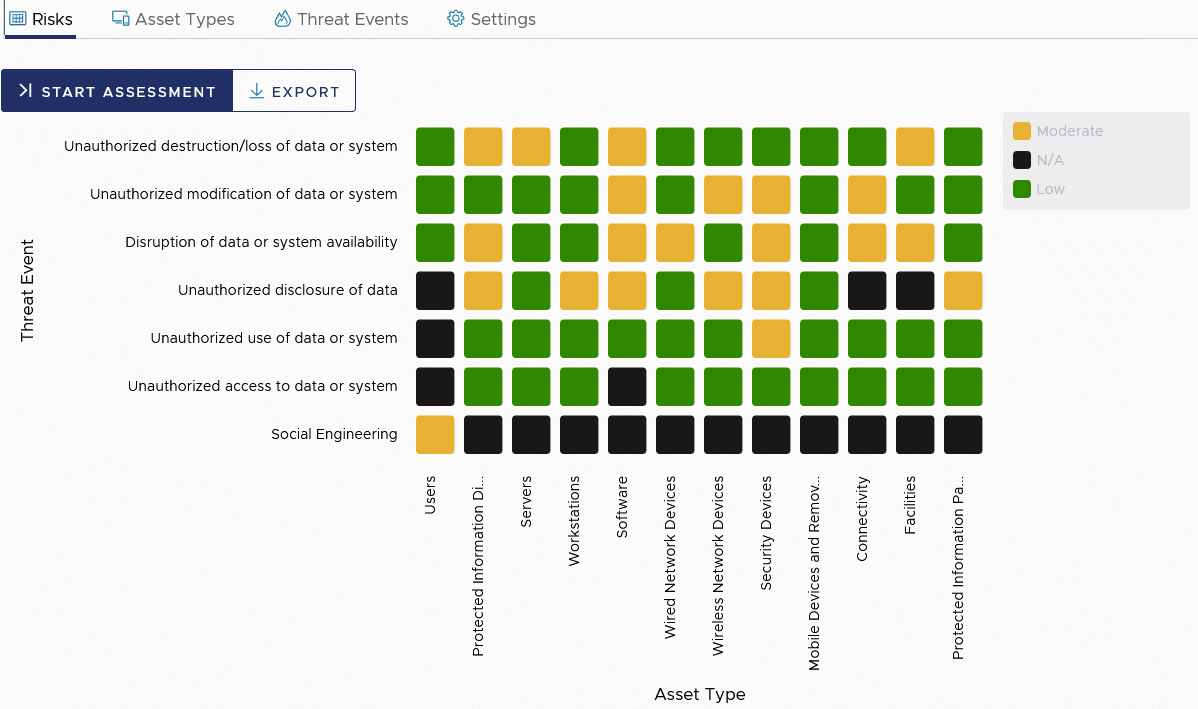The image size is (1198, 709).
Task: Click the EXPORT button
Action: tap(294, 91)
